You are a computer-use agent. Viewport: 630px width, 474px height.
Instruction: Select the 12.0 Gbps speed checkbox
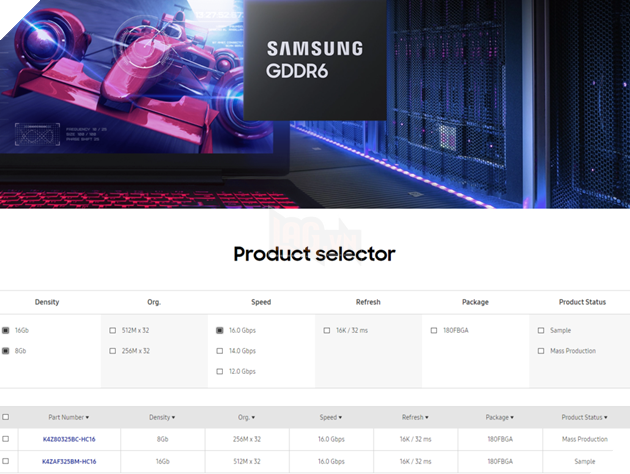pos(220,372)
